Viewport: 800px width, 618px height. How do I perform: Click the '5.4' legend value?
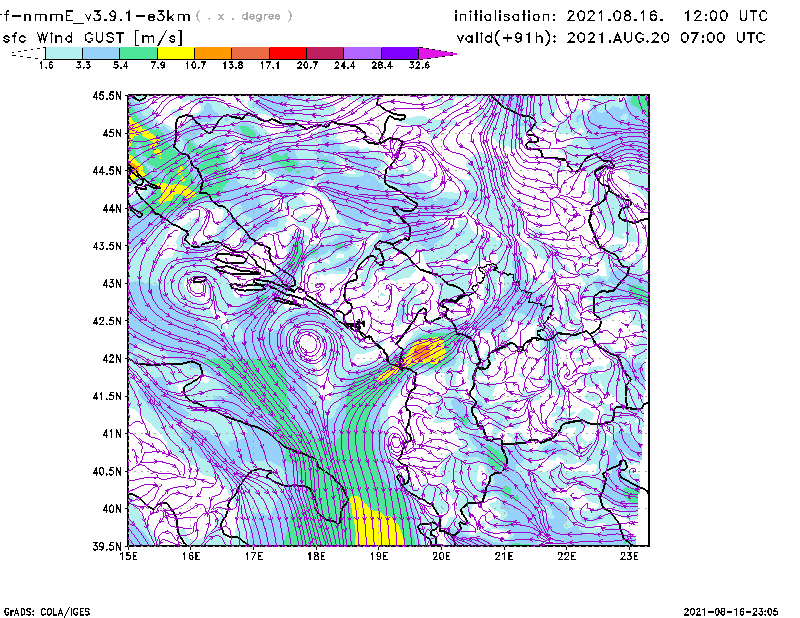pos(120,65)
